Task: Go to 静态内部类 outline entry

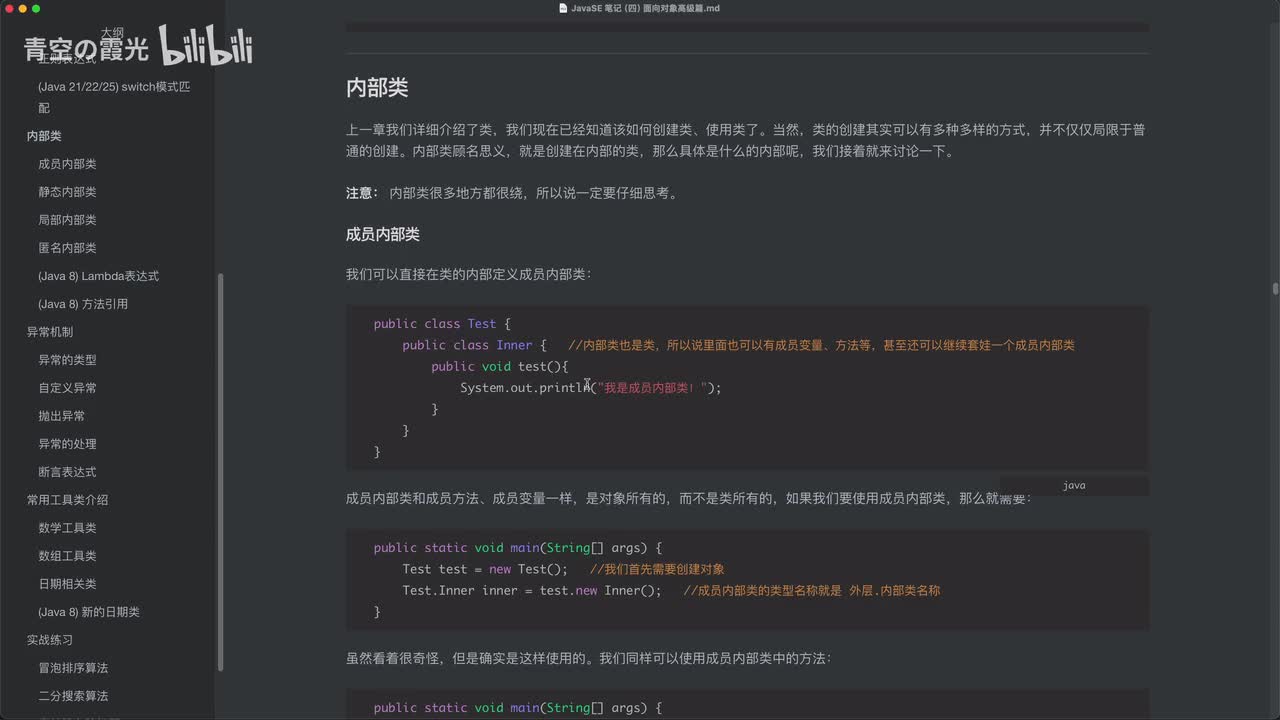Action: click(x=67, y=192)
